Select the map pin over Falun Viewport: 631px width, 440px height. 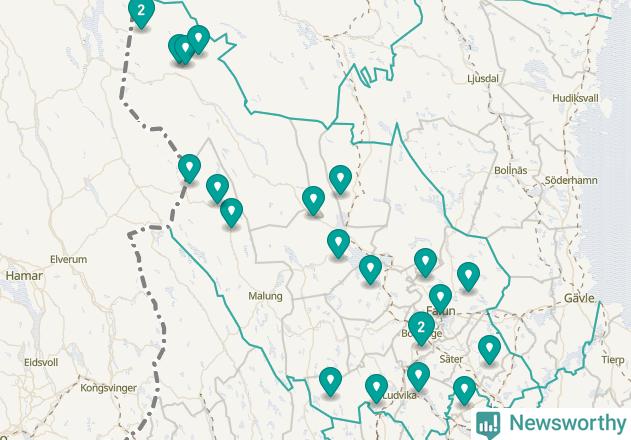440,298
